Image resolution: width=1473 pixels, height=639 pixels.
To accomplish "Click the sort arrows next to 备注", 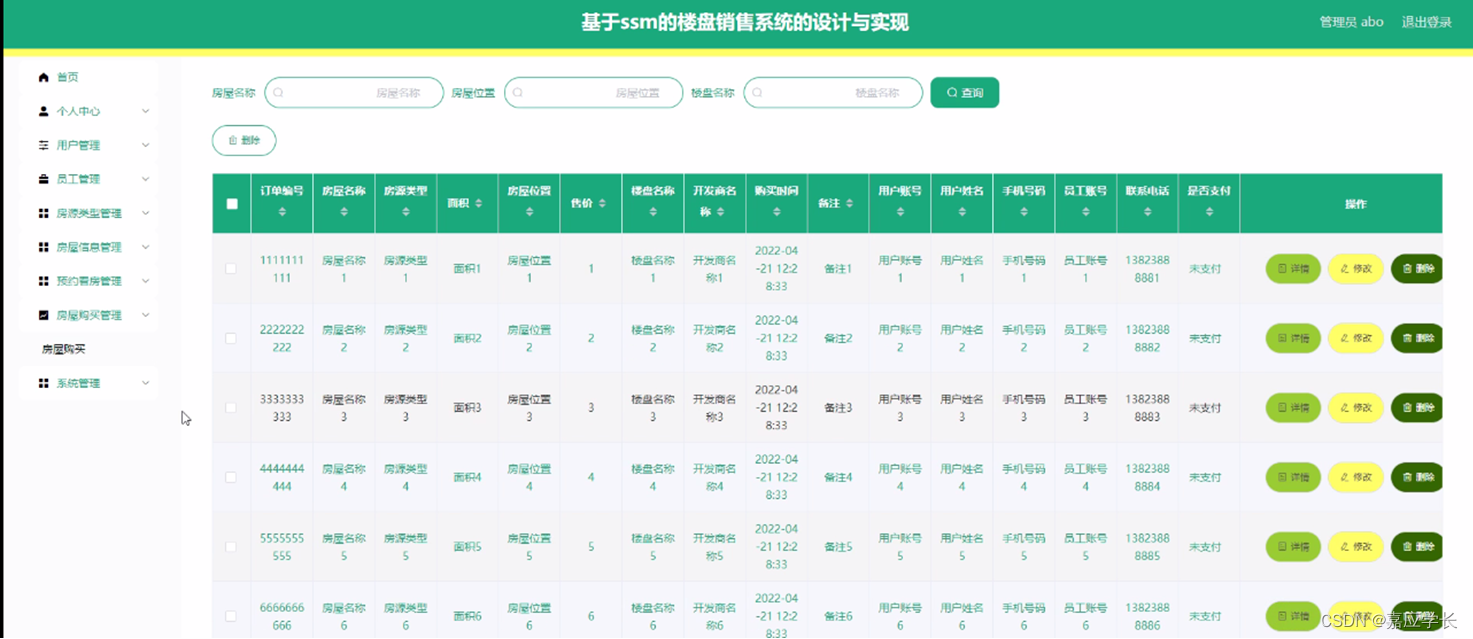I will click(850, 203).
